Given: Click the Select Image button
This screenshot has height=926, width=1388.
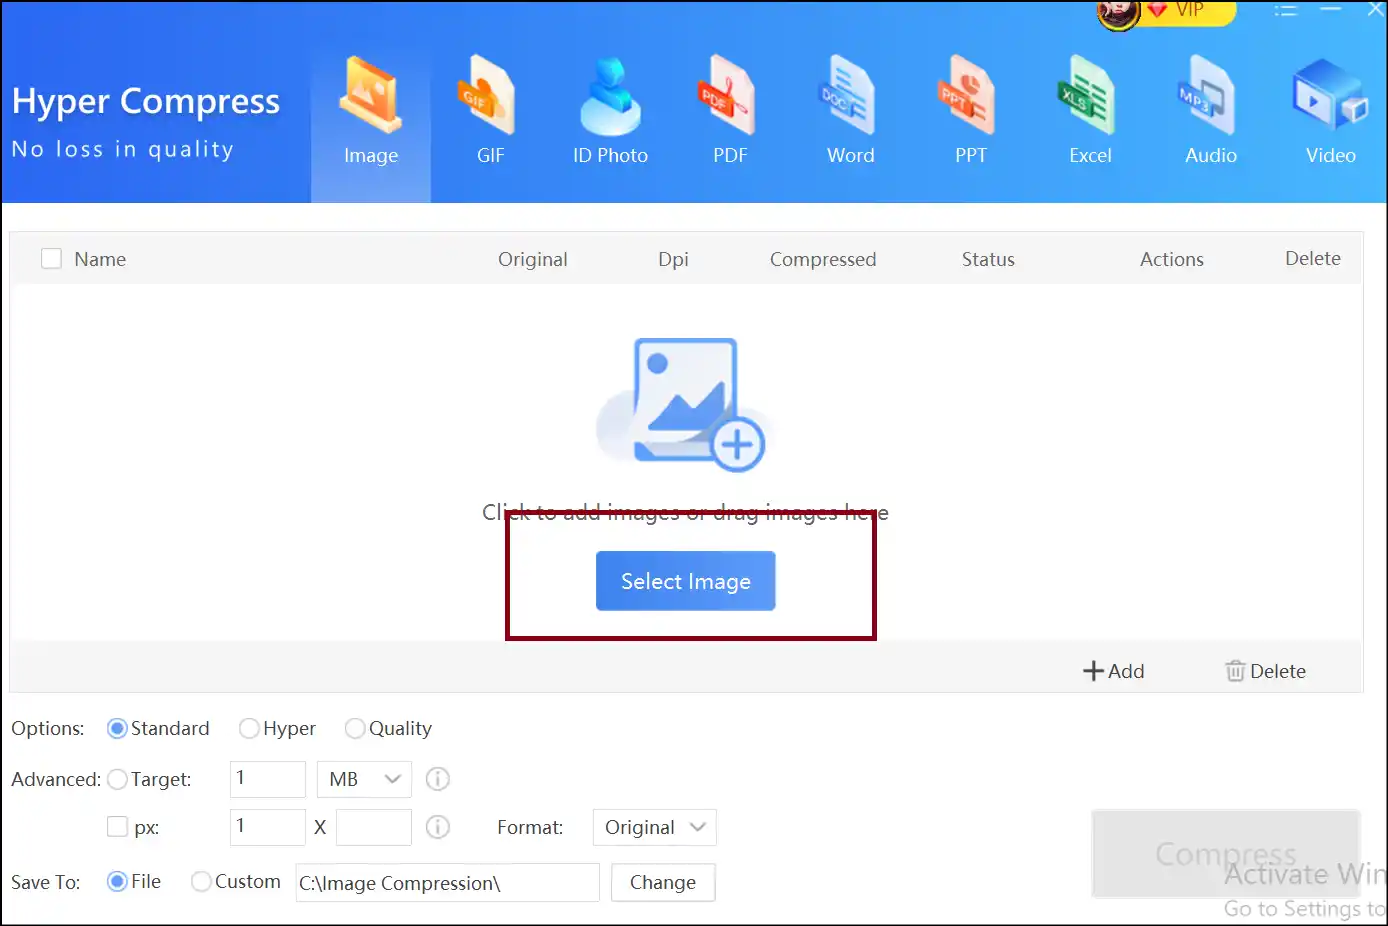Looking at the screenshot, I should coord(686,581).
